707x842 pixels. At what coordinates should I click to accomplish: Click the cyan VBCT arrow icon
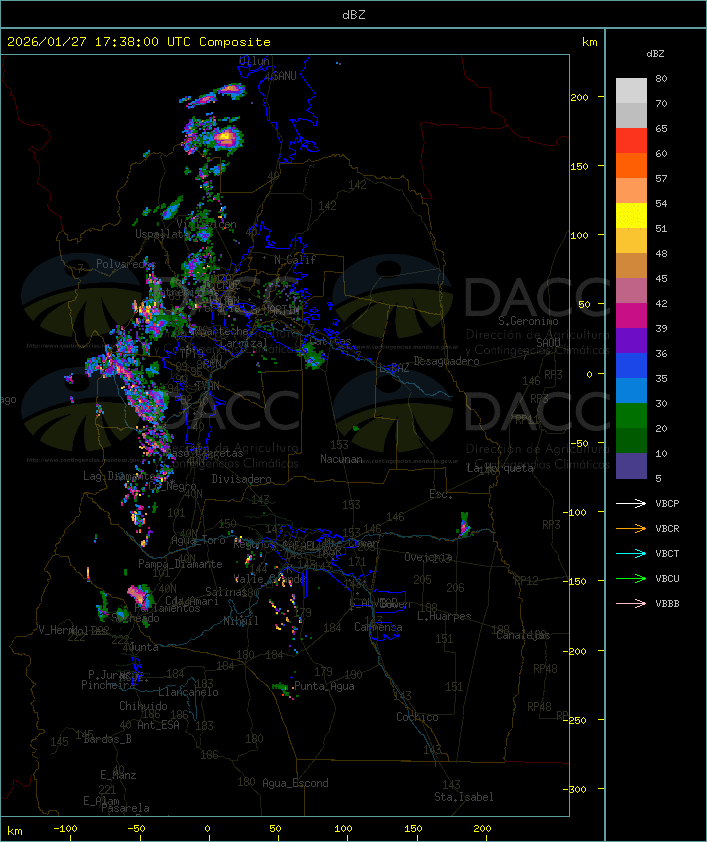pyautogui.click(x=631, y=554)
